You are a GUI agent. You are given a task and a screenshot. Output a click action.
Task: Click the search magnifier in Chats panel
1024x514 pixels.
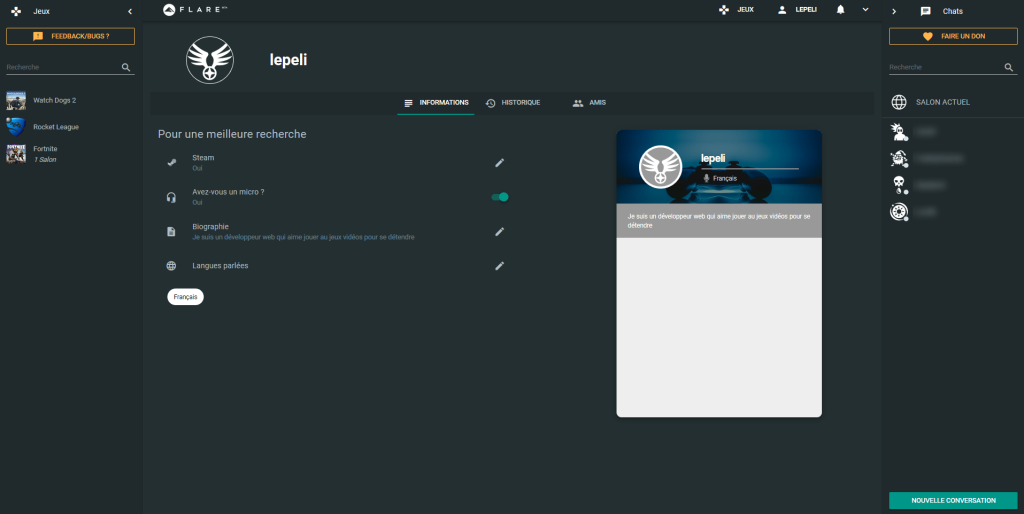coord(1009,67)
